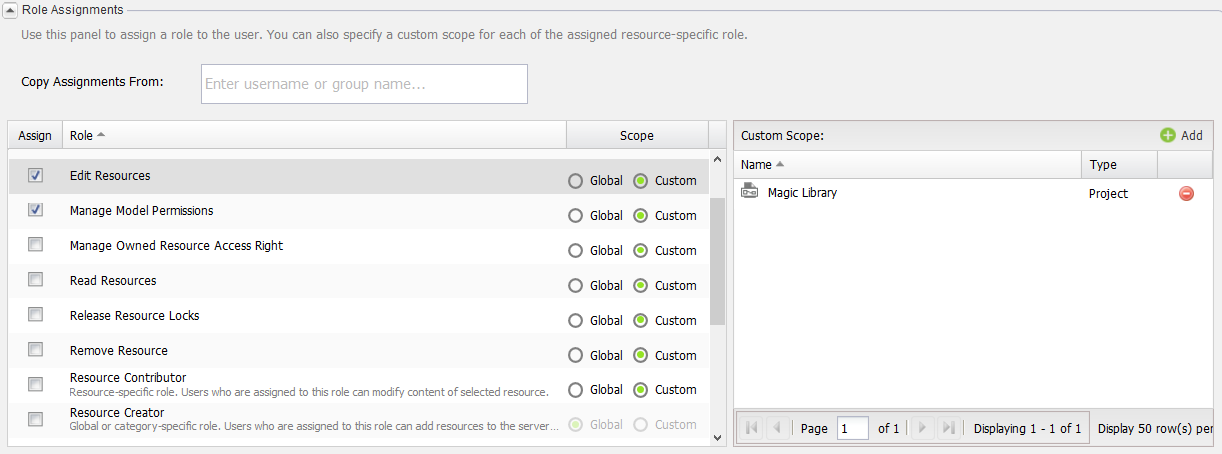The height and width of the screenshot is (454, 1222).
Task: Go to next page of custom scope
Action: click(922, 428)
